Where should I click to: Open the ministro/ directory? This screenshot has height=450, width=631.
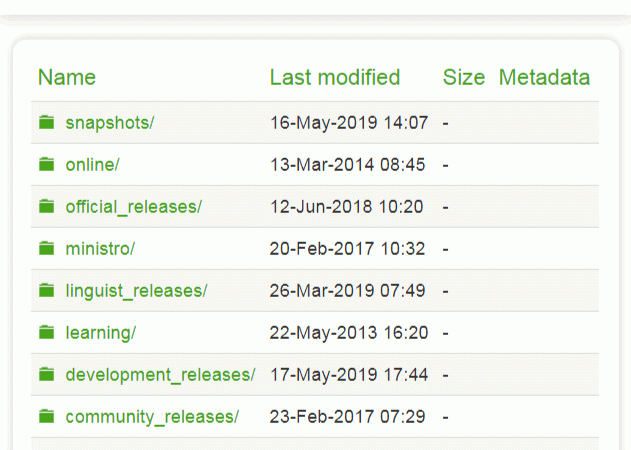tap(100, 249)
